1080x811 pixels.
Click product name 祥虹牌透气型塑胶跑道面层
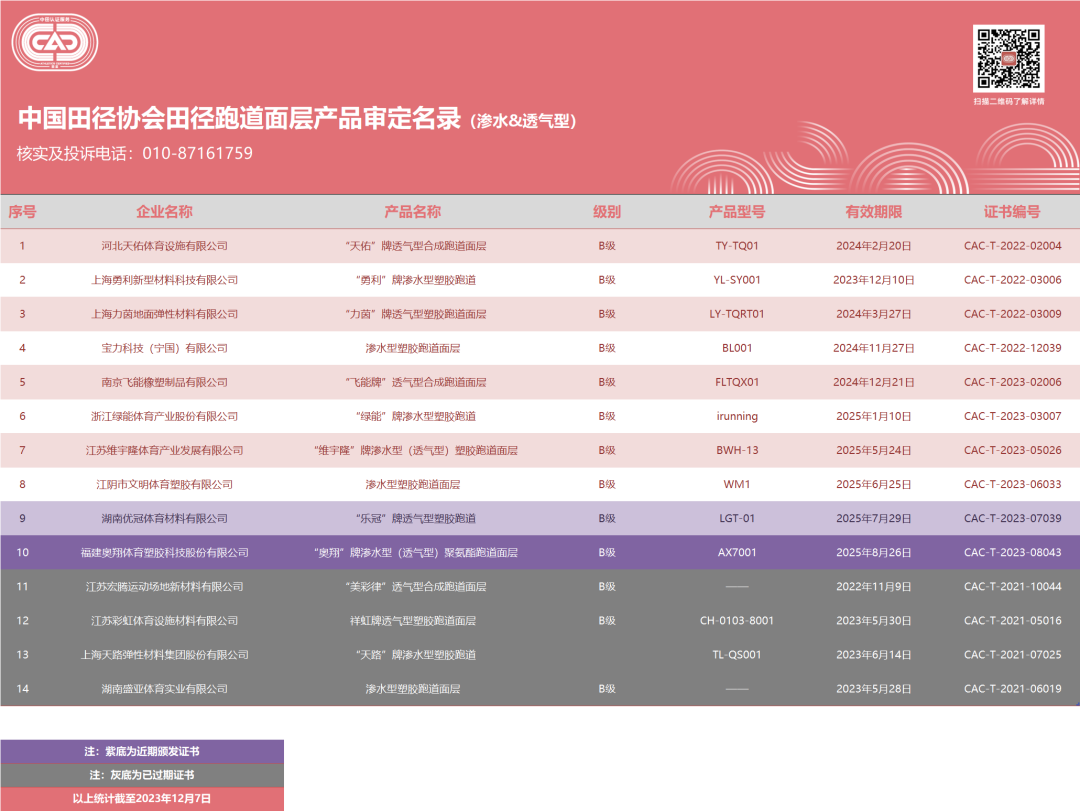pos(413,621)
